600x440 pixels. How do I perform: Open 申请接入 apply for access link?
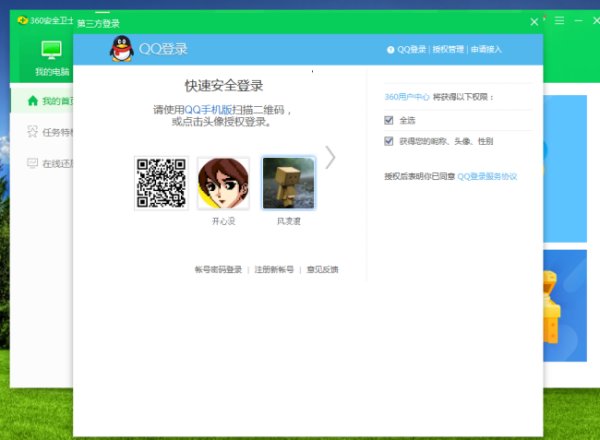(486, 49)
